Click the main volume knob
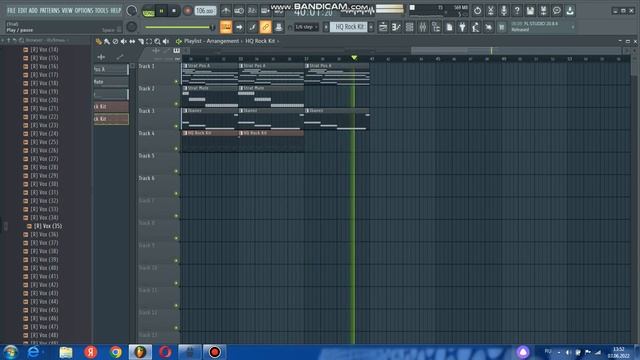Viewport: 640px width, 360px height. click(131, 11)
